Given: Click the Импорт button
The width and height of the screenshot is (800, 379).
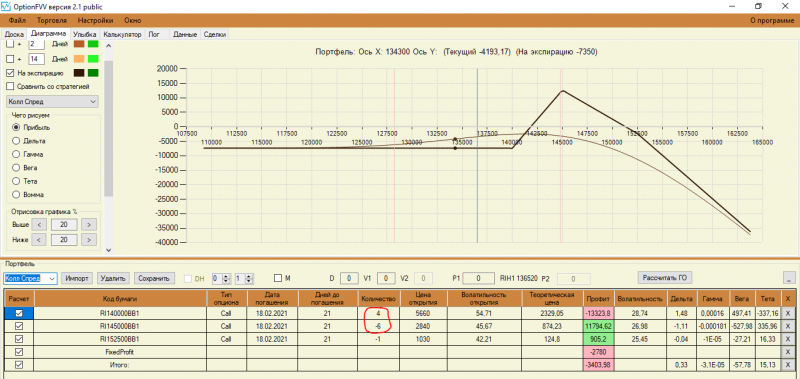Looking at the screenshot, I should pyautogui.click(x=78, y=279).
